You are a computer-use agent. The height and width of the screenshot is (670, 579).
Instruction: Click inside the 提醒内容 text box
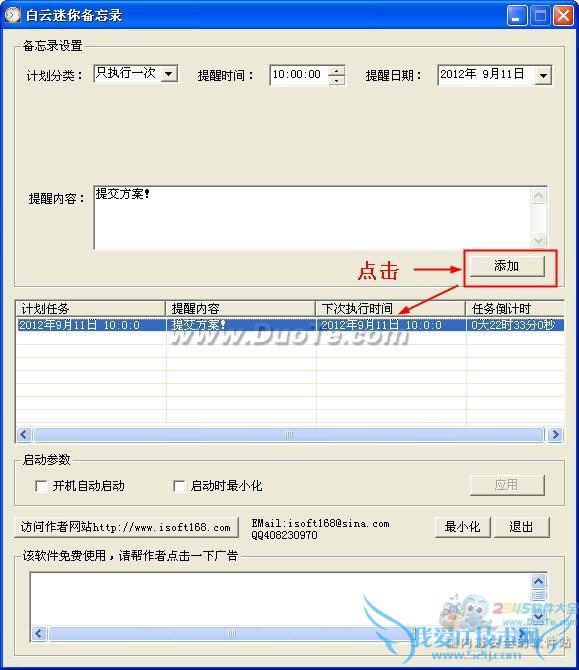(313, 217)
